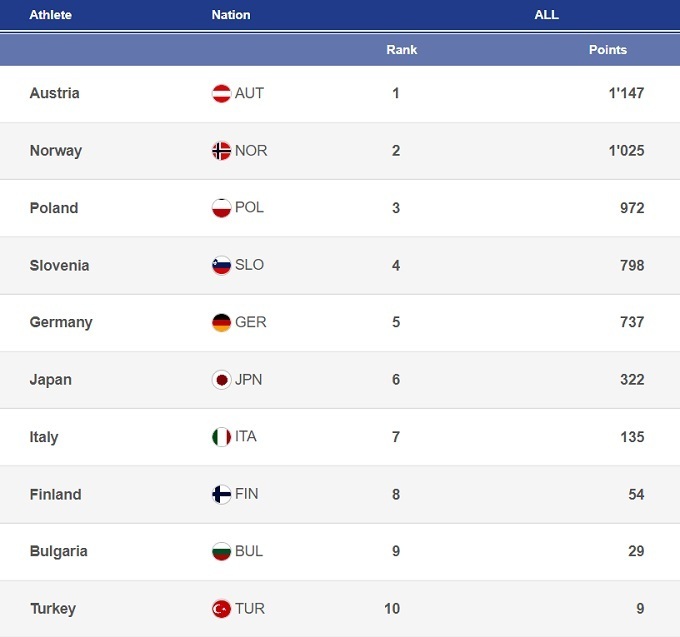Click the Turkey flag icon
The width and height of the screenshot is (680, 637).
tap(221, 609)
